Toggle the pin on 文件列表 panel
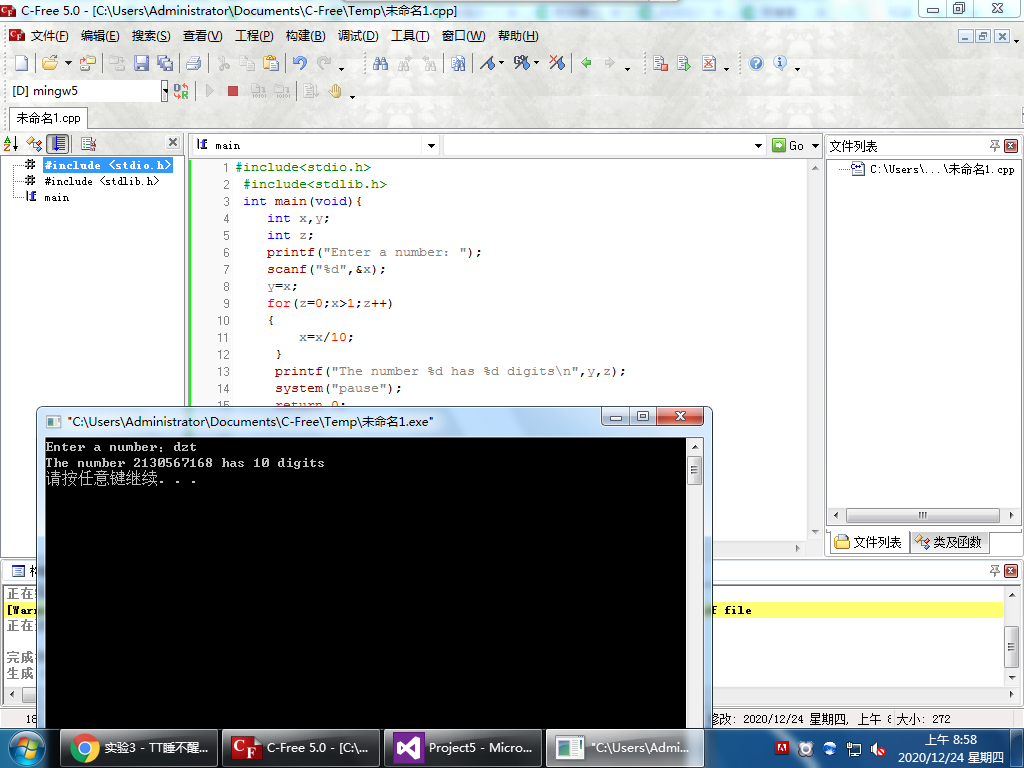This screenshot has height=768, width=1024. click(x=994, y=146)
